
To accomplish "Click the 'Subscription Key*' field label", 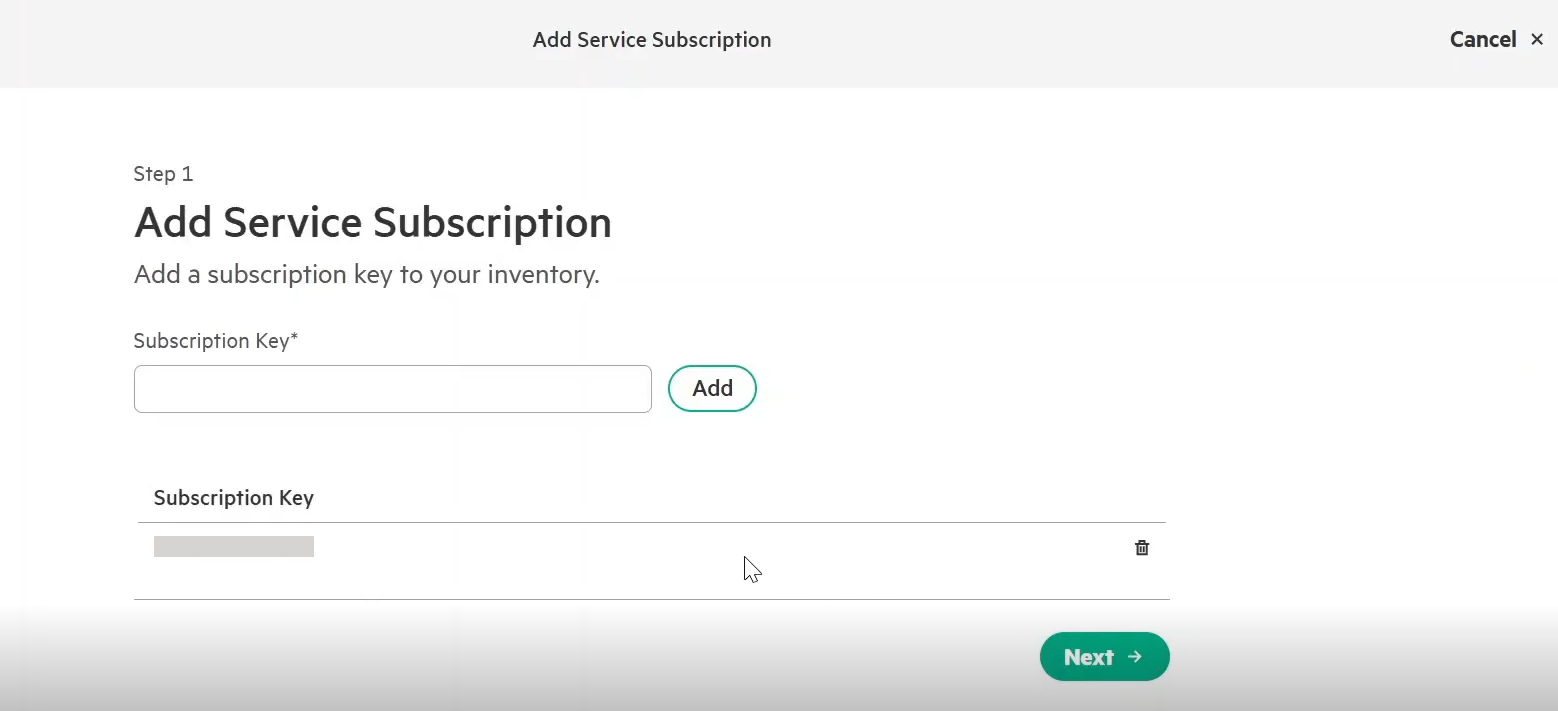I will (216, 341).
